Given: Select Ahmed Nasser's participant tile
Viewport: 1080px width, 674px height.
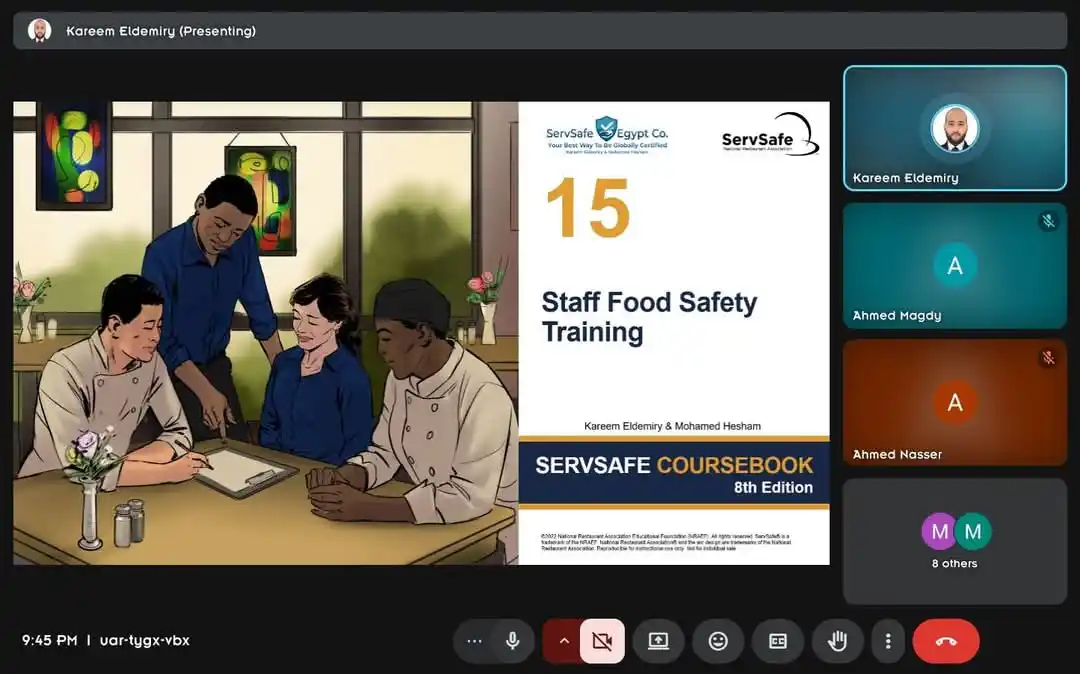Looking at the screenshot, I should tap(955, 403).
